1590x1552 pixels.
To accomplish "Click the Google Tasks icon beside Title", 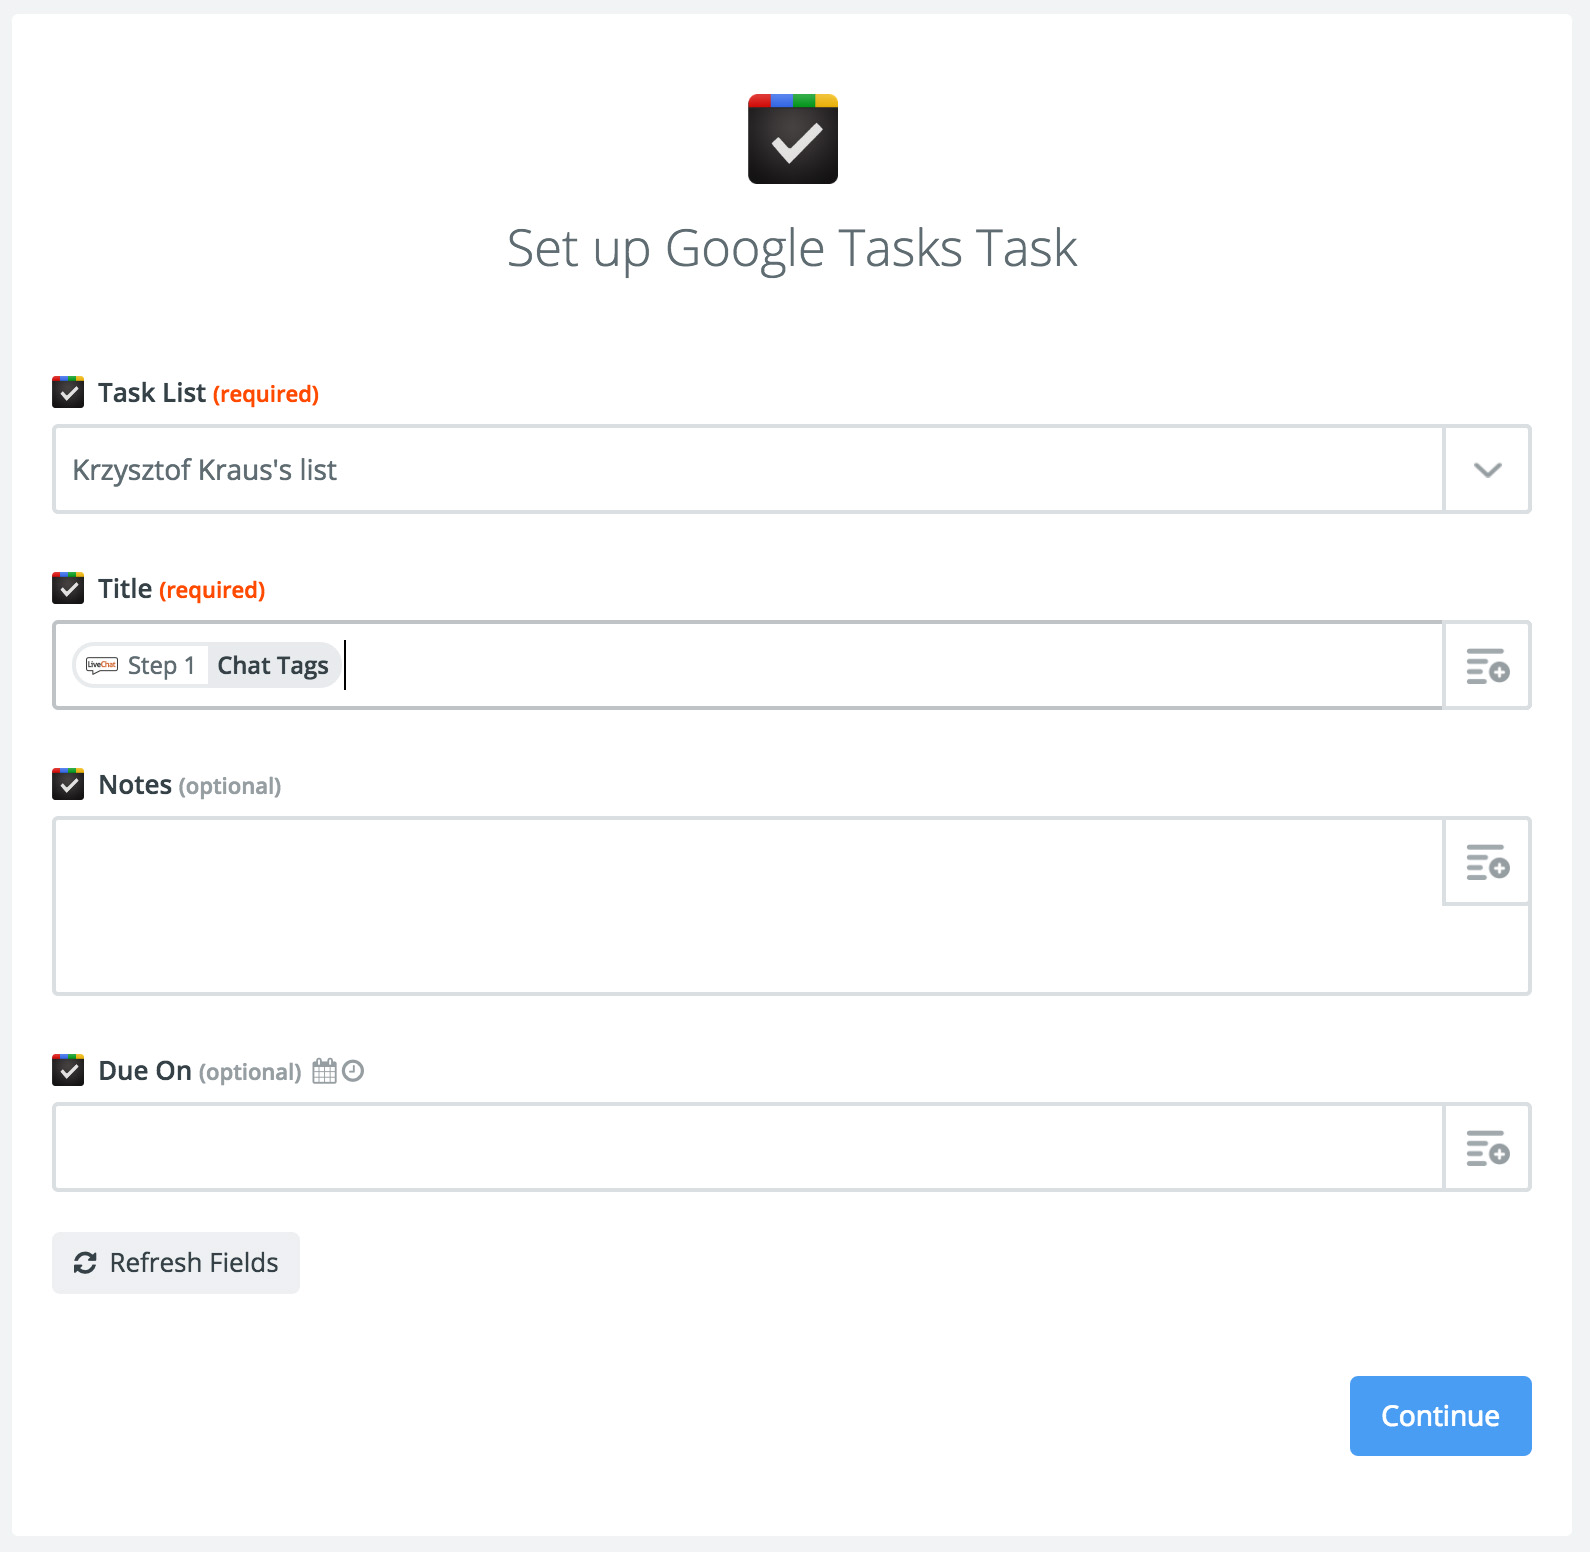I will (68, 588).
